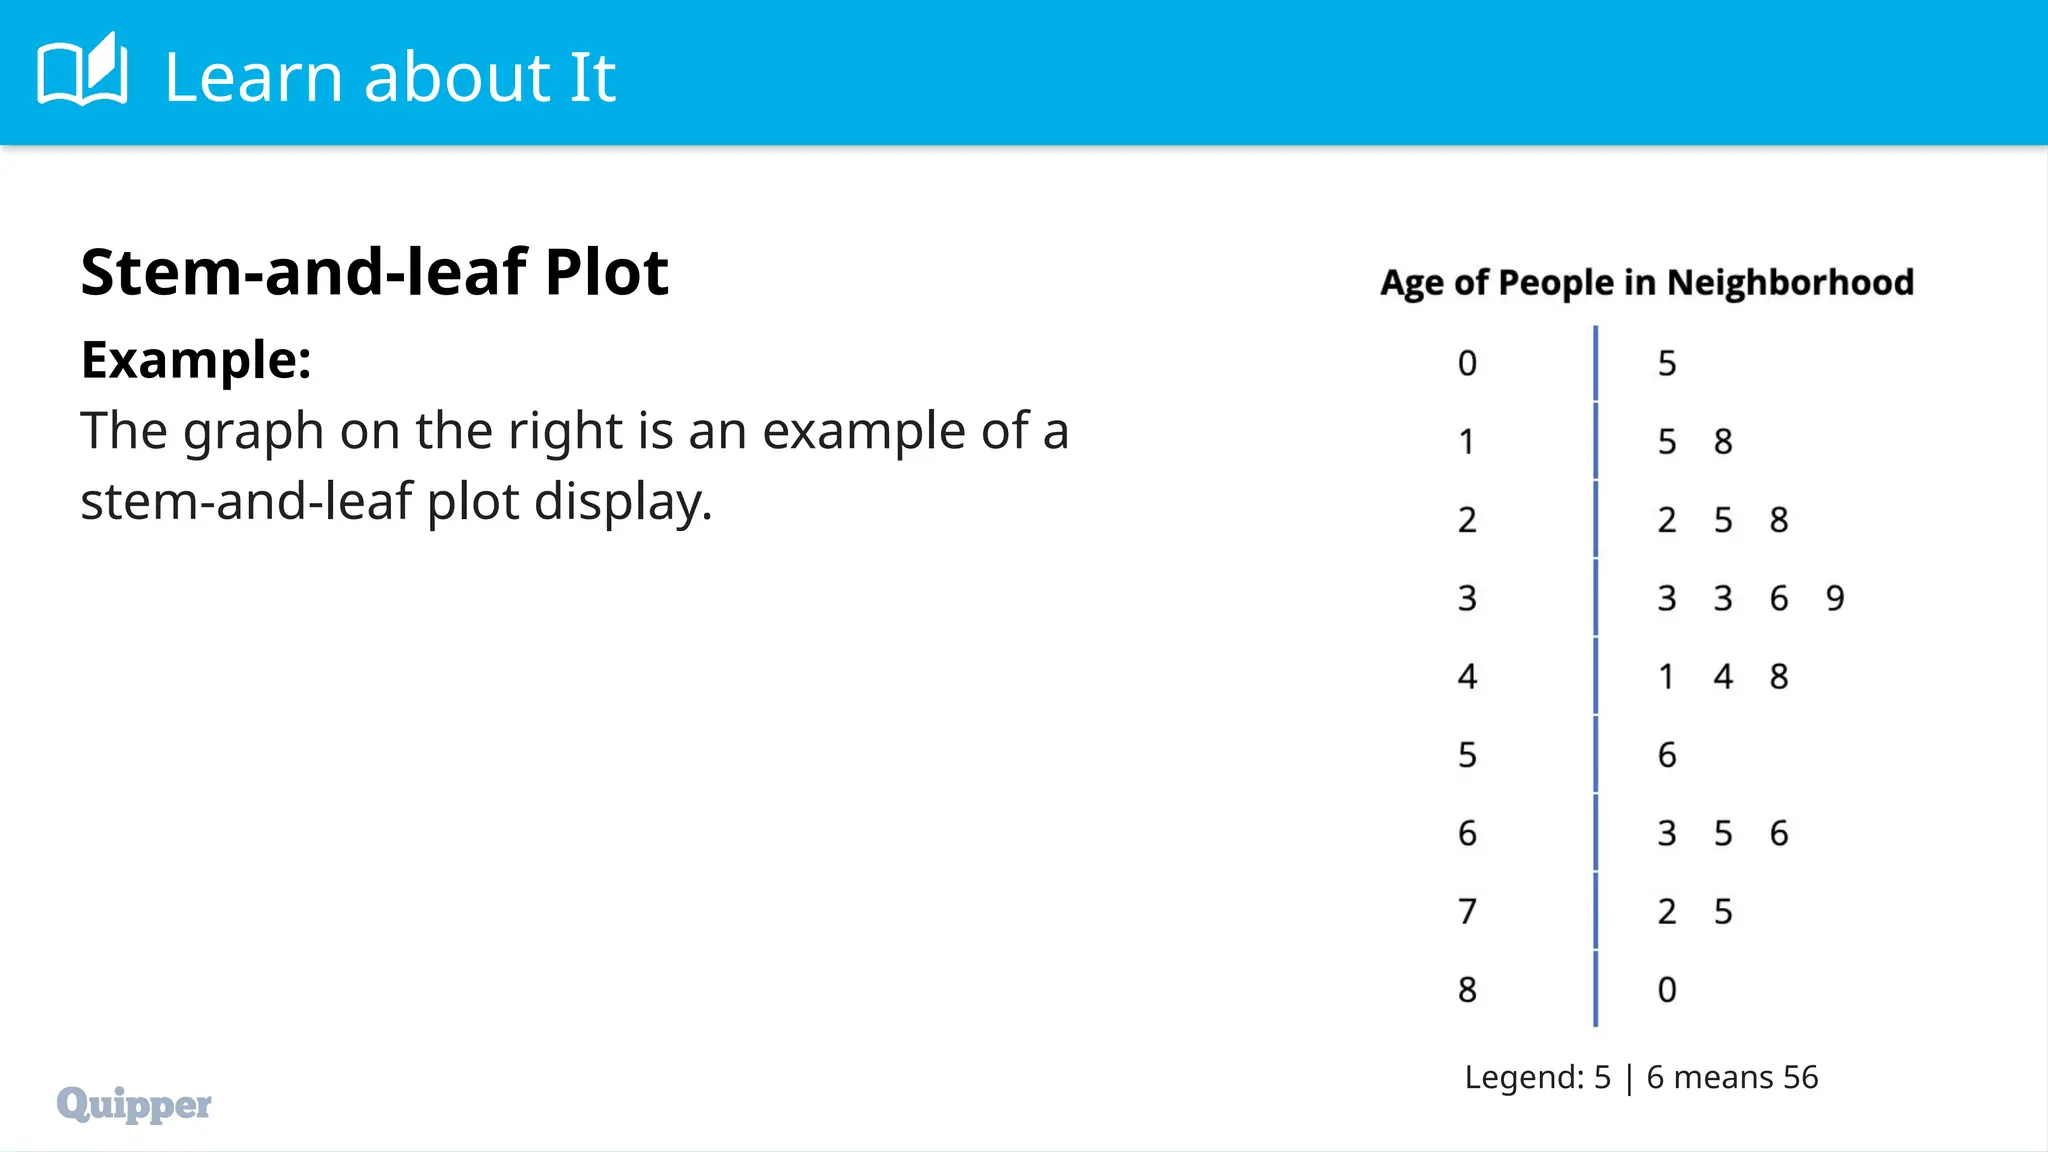Click leaf 9 in the stem 3 row
This screenshot has width=2048, height=1152.
1835,599
